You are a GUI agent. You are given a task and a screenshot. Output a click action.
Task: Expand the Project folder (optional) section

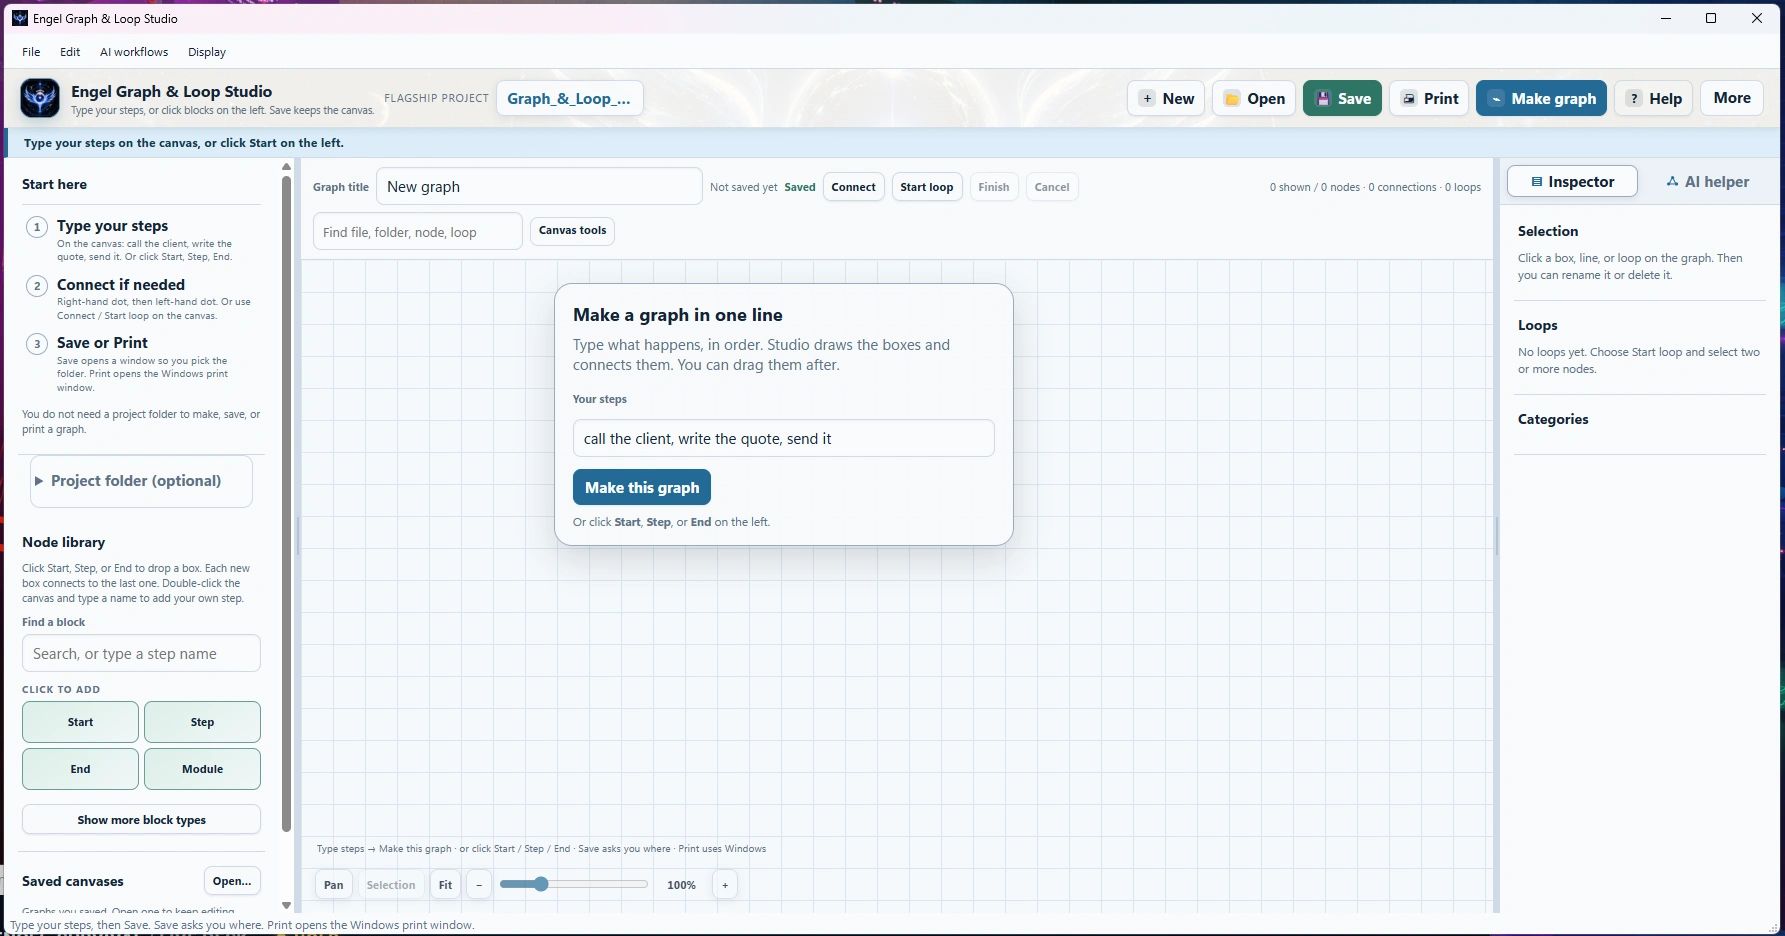[141, 481]
